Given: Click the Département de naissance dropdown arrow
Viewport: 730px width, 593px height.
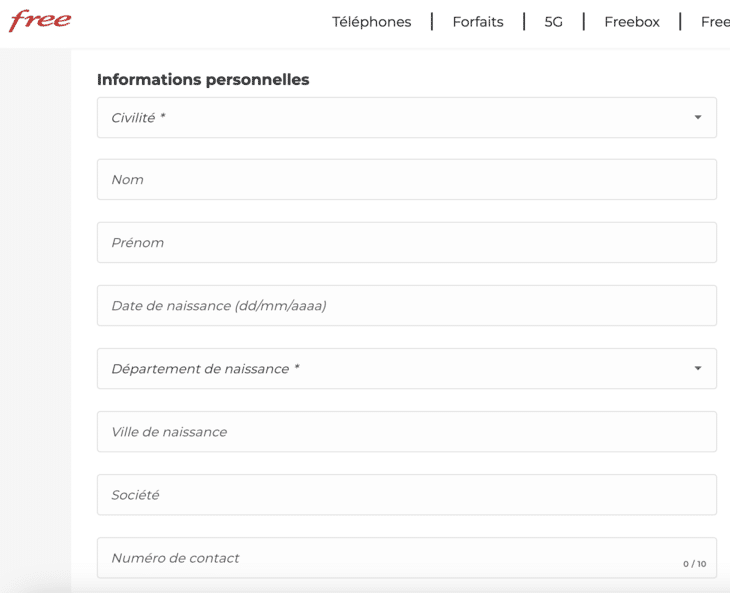Looking at the screenshot, I should coord(697,369).
